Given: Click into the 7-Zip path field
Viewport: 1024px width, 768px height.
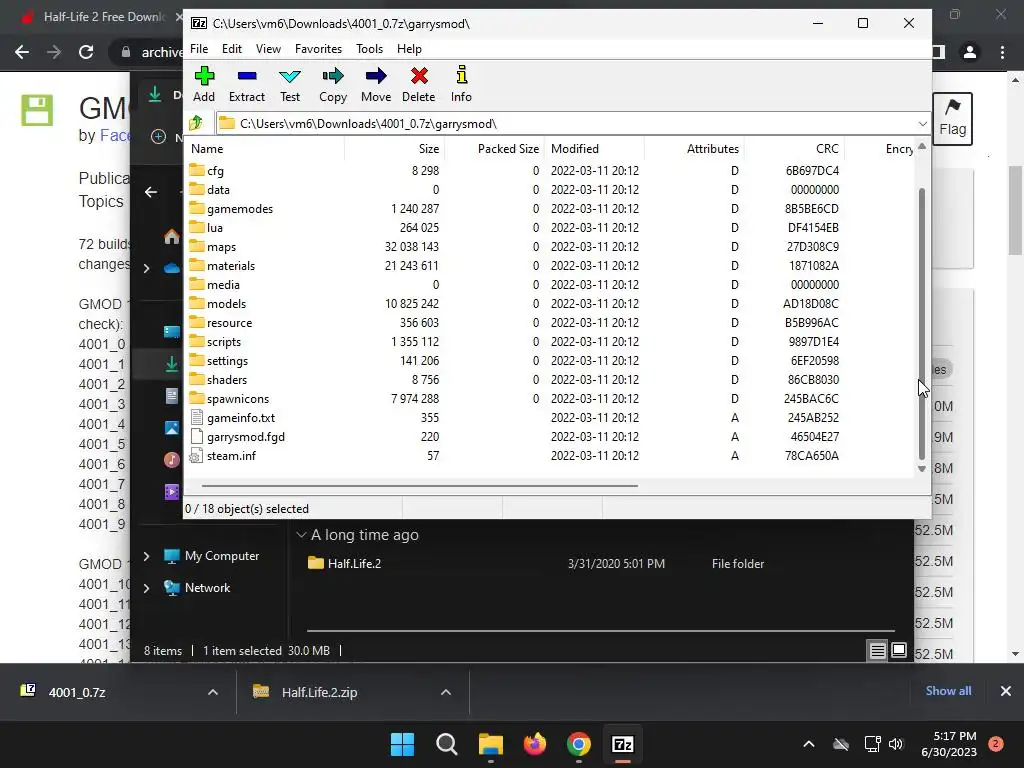Looking at the screenshot, I should tap(566, 123).
